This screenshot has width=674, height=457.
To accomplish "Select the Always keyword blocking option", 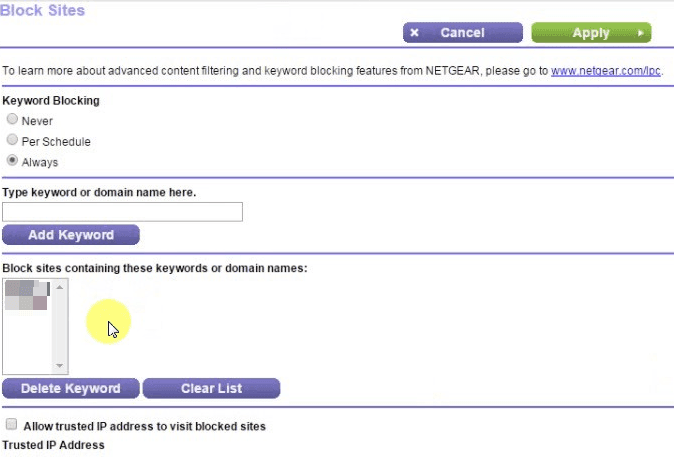I will (x=12, y=161).
